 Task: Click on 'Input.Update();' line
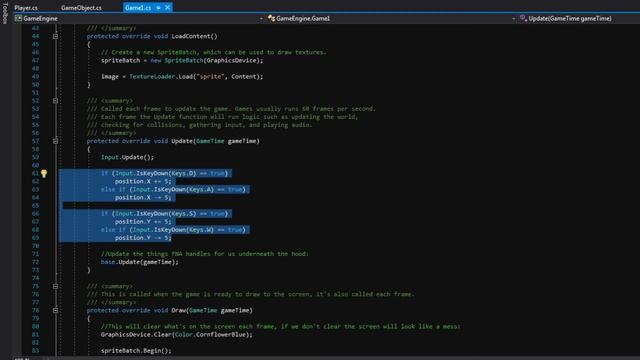point(127,157)
